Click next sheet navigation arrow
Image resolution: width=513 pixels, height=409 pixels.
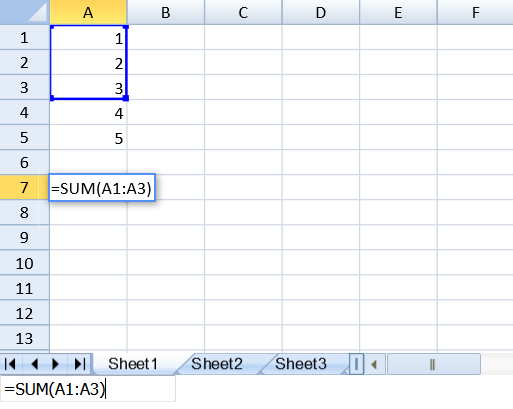click(x=56, y=364)
